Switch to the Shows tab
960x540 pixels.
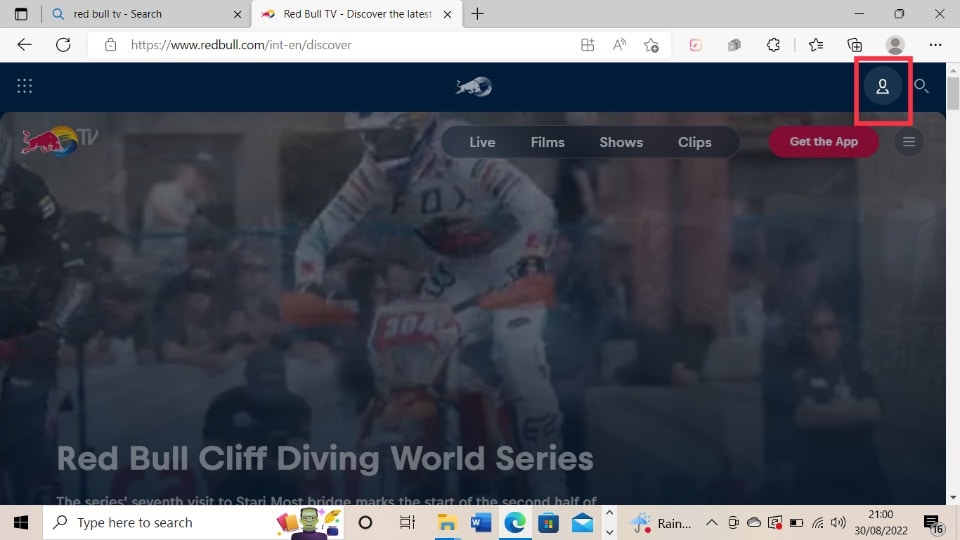(621, 142)
